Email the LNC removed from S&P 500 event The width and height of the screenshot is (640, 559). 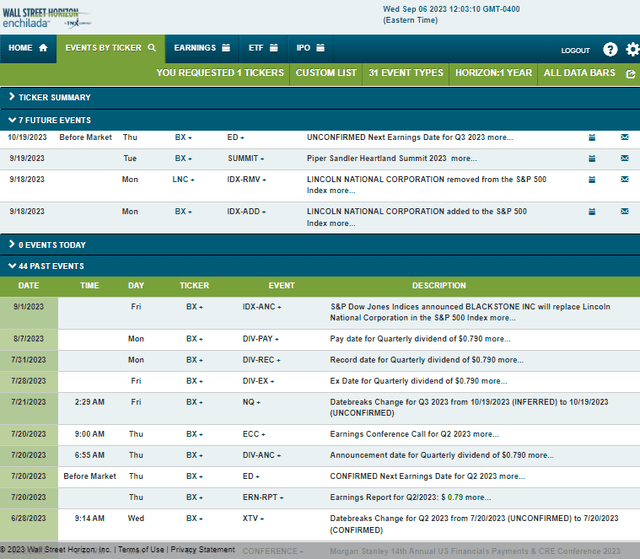click(624, 179)
